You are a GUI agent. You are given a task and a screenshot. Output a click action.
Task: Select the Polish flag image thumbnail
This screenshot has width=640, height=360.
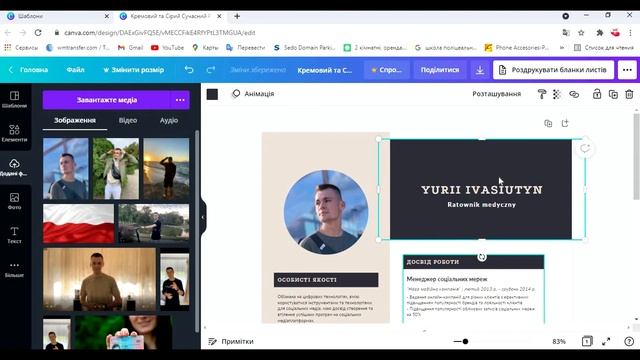point(78,224)
